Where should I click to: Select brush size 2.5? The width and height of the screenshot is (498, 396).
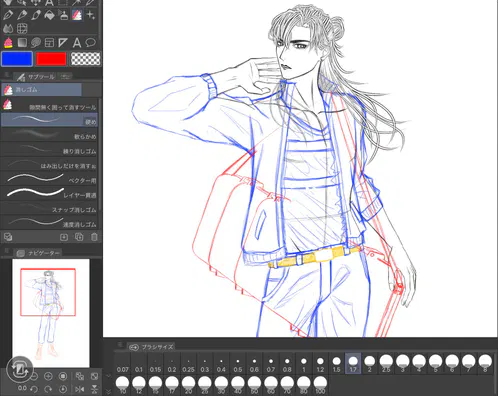[386, 364]
